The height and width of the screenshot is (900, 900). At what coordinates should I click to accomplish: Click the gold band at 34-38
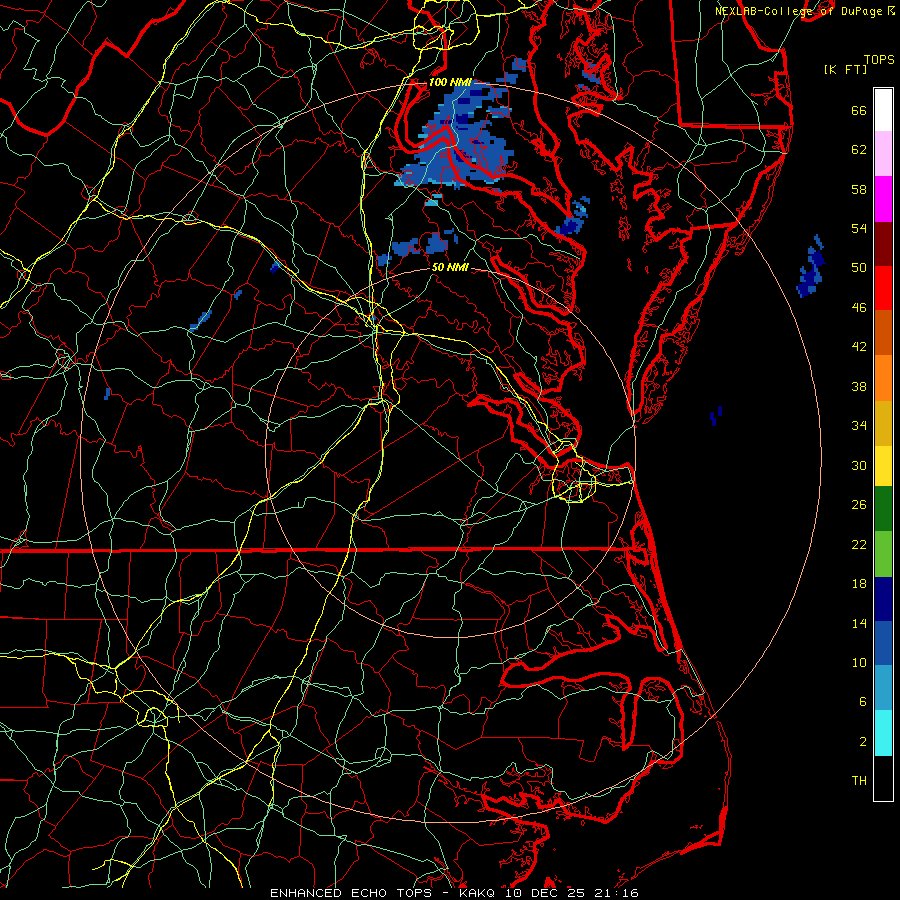pyautogui.click(x=883, y=424)
